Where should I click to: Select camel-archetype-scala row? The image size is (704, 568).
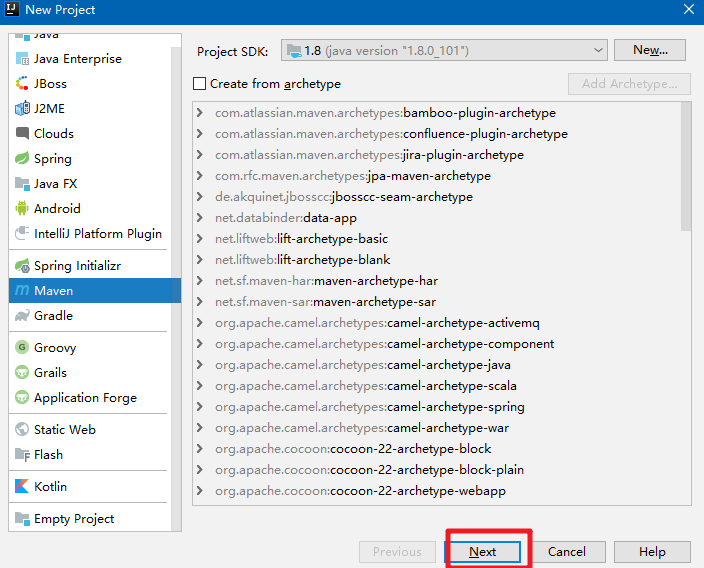[x=439, y=386]
